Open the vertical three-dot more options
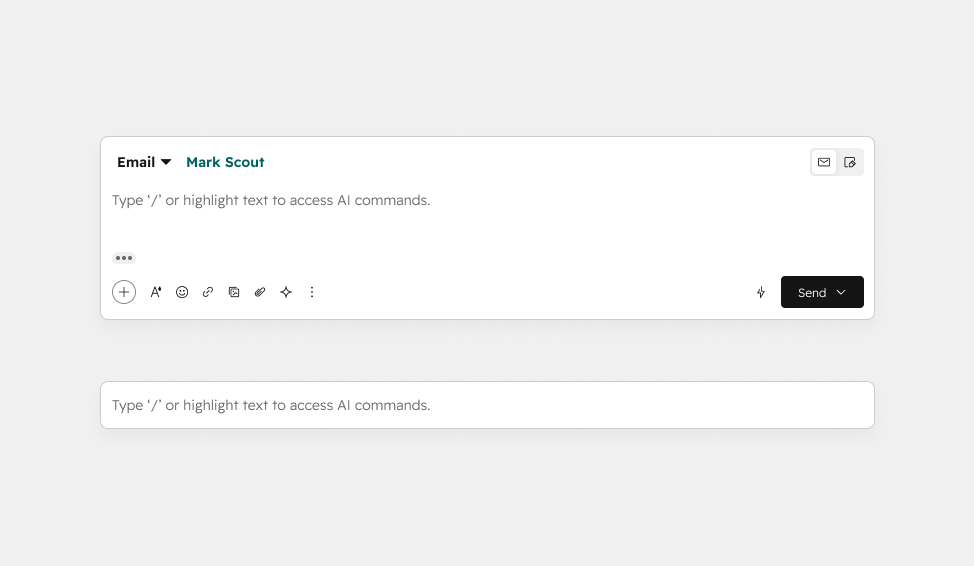 (x=312, y=292)
